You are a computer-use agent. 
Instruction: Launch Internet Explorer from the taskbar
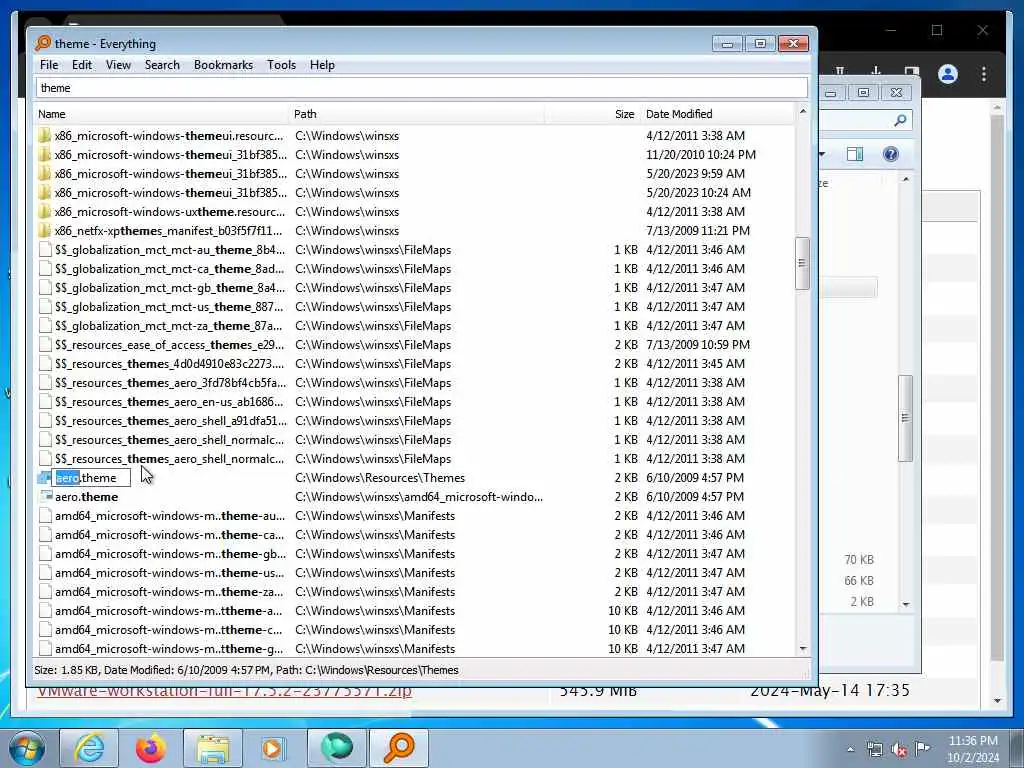pos(89,748)
